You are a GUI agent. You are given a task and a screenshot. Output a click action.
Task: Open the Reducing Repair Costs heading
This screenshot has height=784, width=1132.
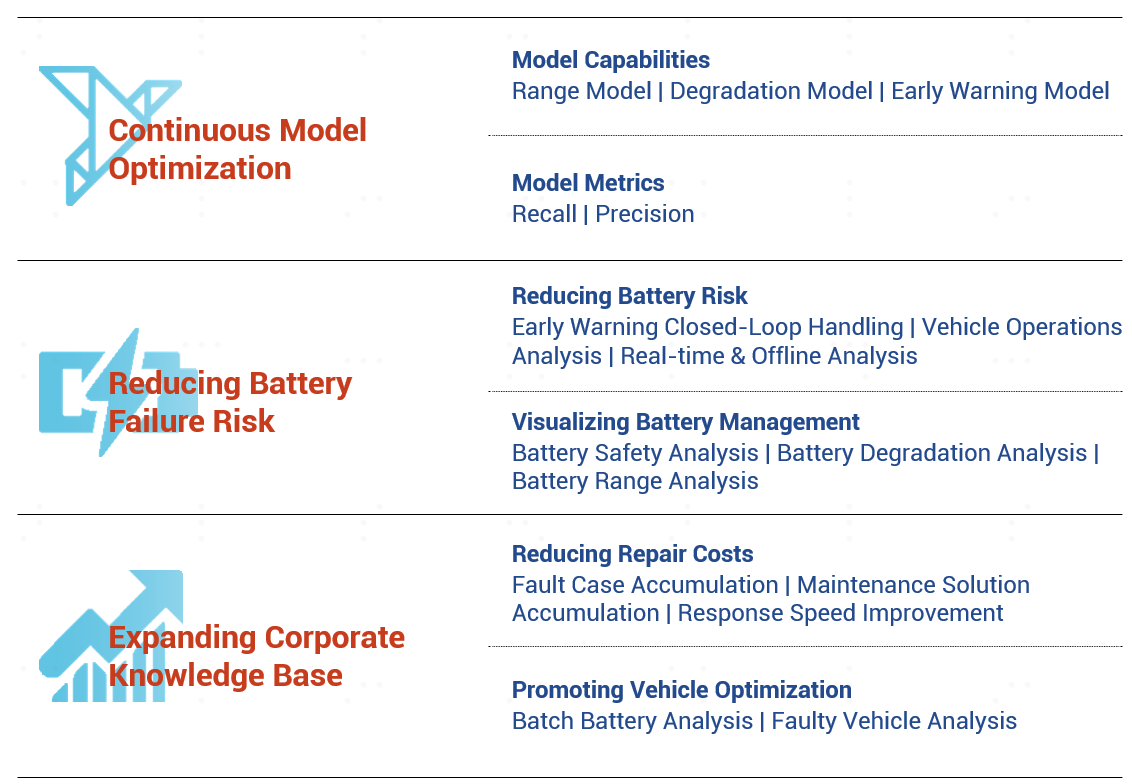(632, 554)
